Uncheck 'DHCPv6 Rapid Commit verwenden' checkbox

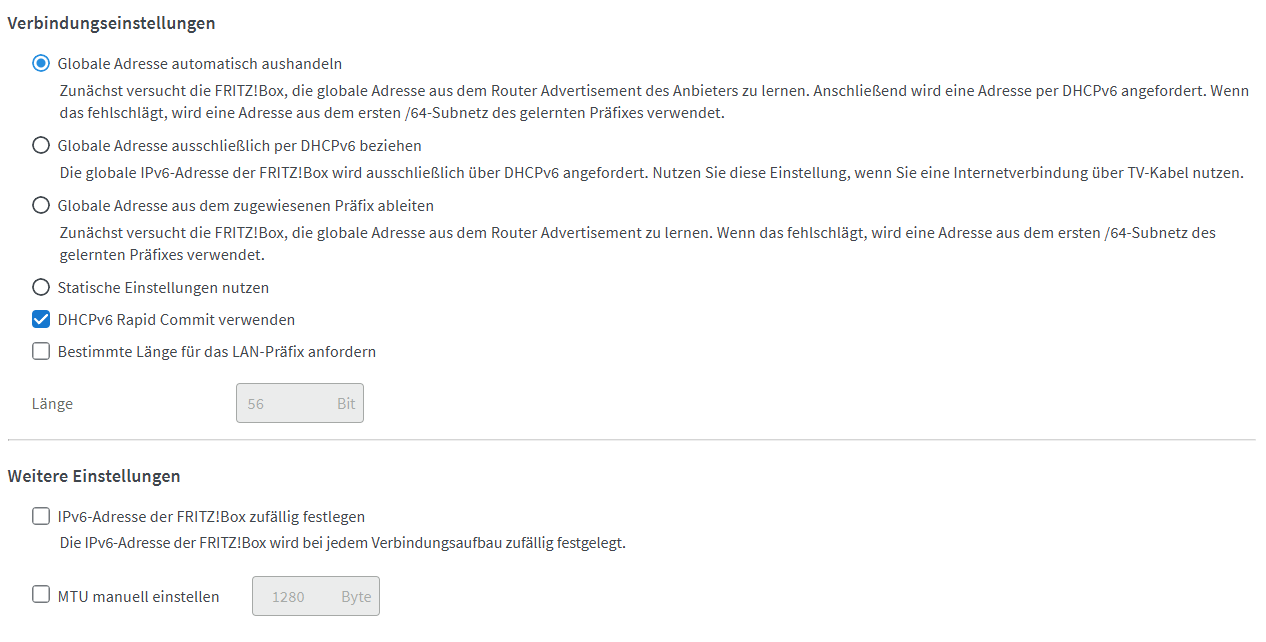point(41,319)
